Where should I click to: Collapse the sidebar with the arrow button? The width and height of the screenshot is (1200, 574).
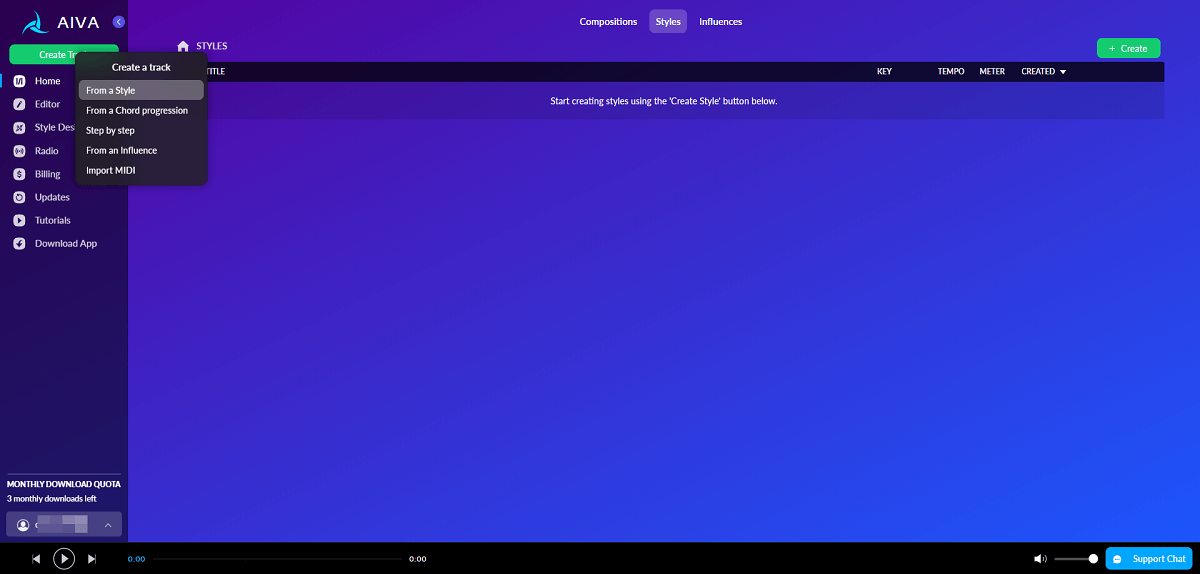pos(119,22)
